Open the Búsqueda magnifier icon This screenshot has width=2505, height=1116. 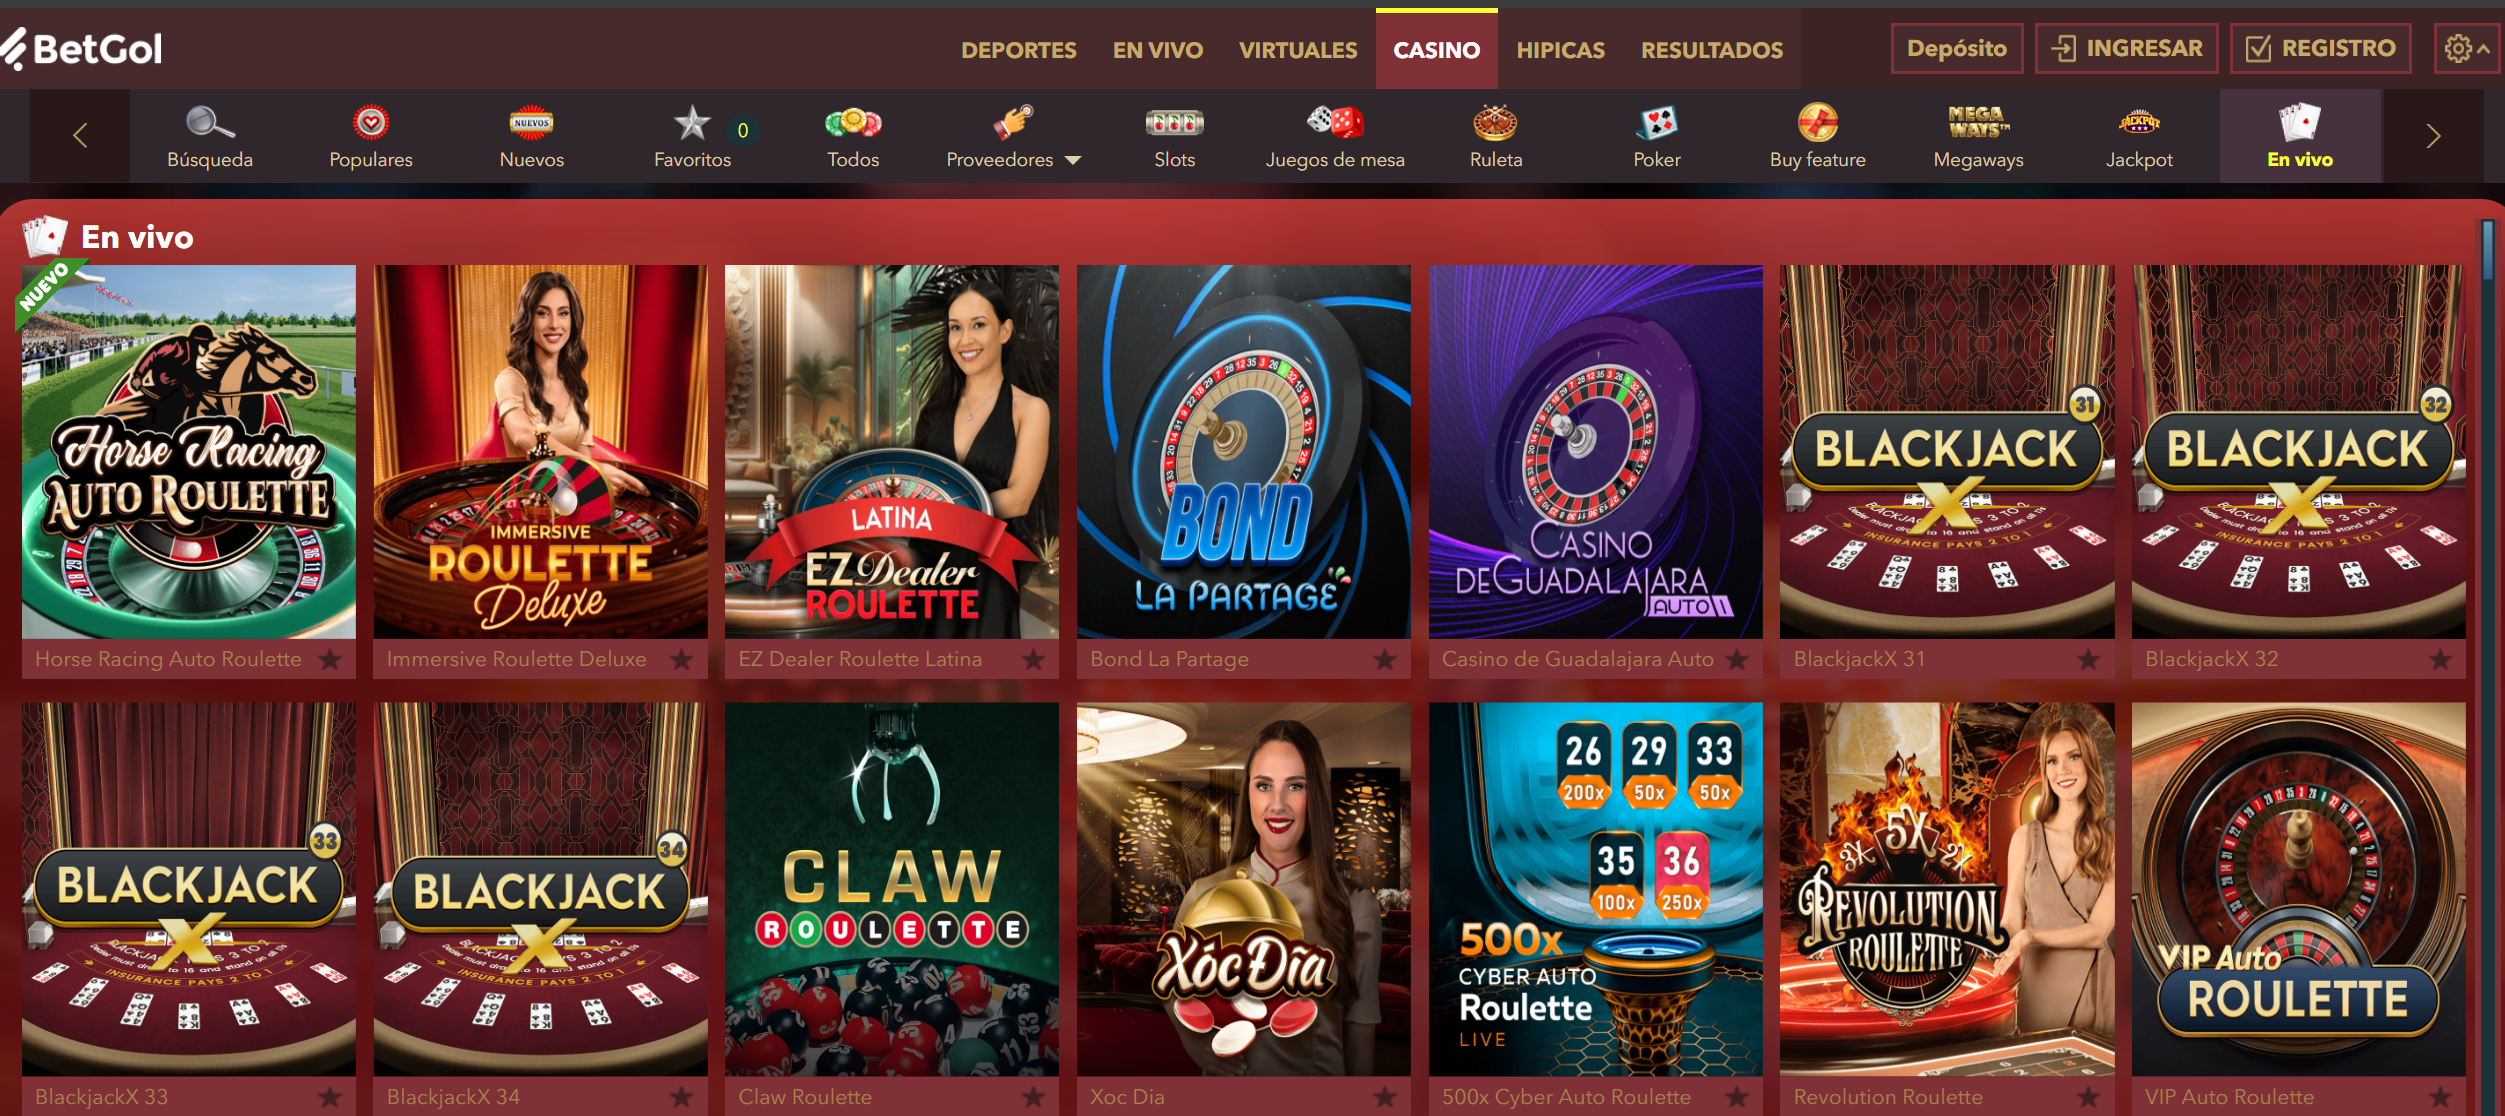pos(210,122)
